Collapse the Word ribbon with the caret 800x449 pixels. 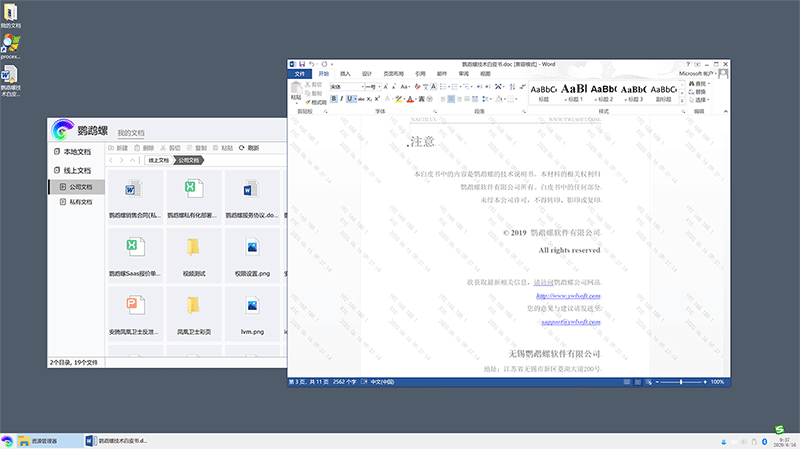tap(726, 111)
